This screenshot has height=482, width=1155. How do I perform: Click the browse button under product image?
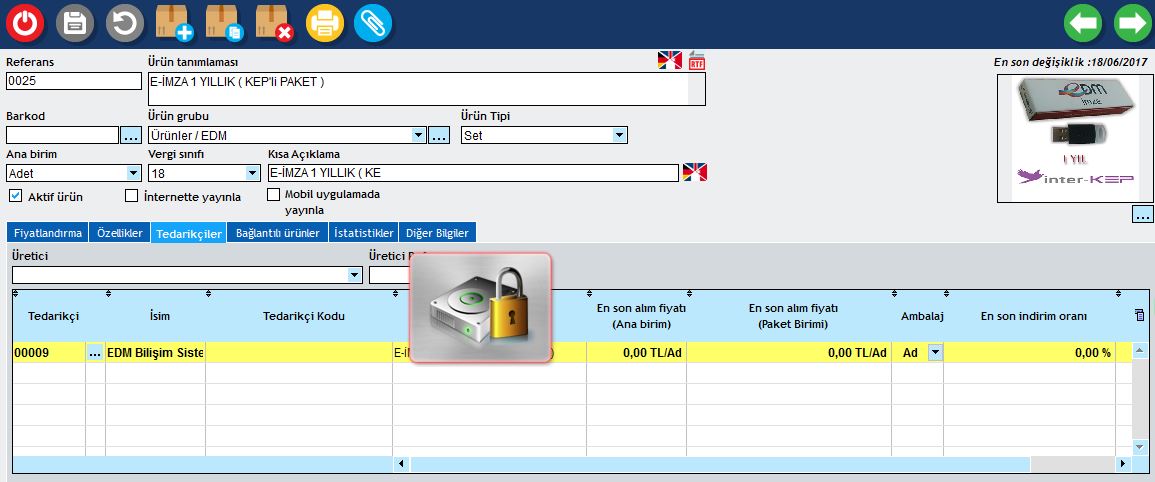pyautogui.click(x=1142, y=214)
